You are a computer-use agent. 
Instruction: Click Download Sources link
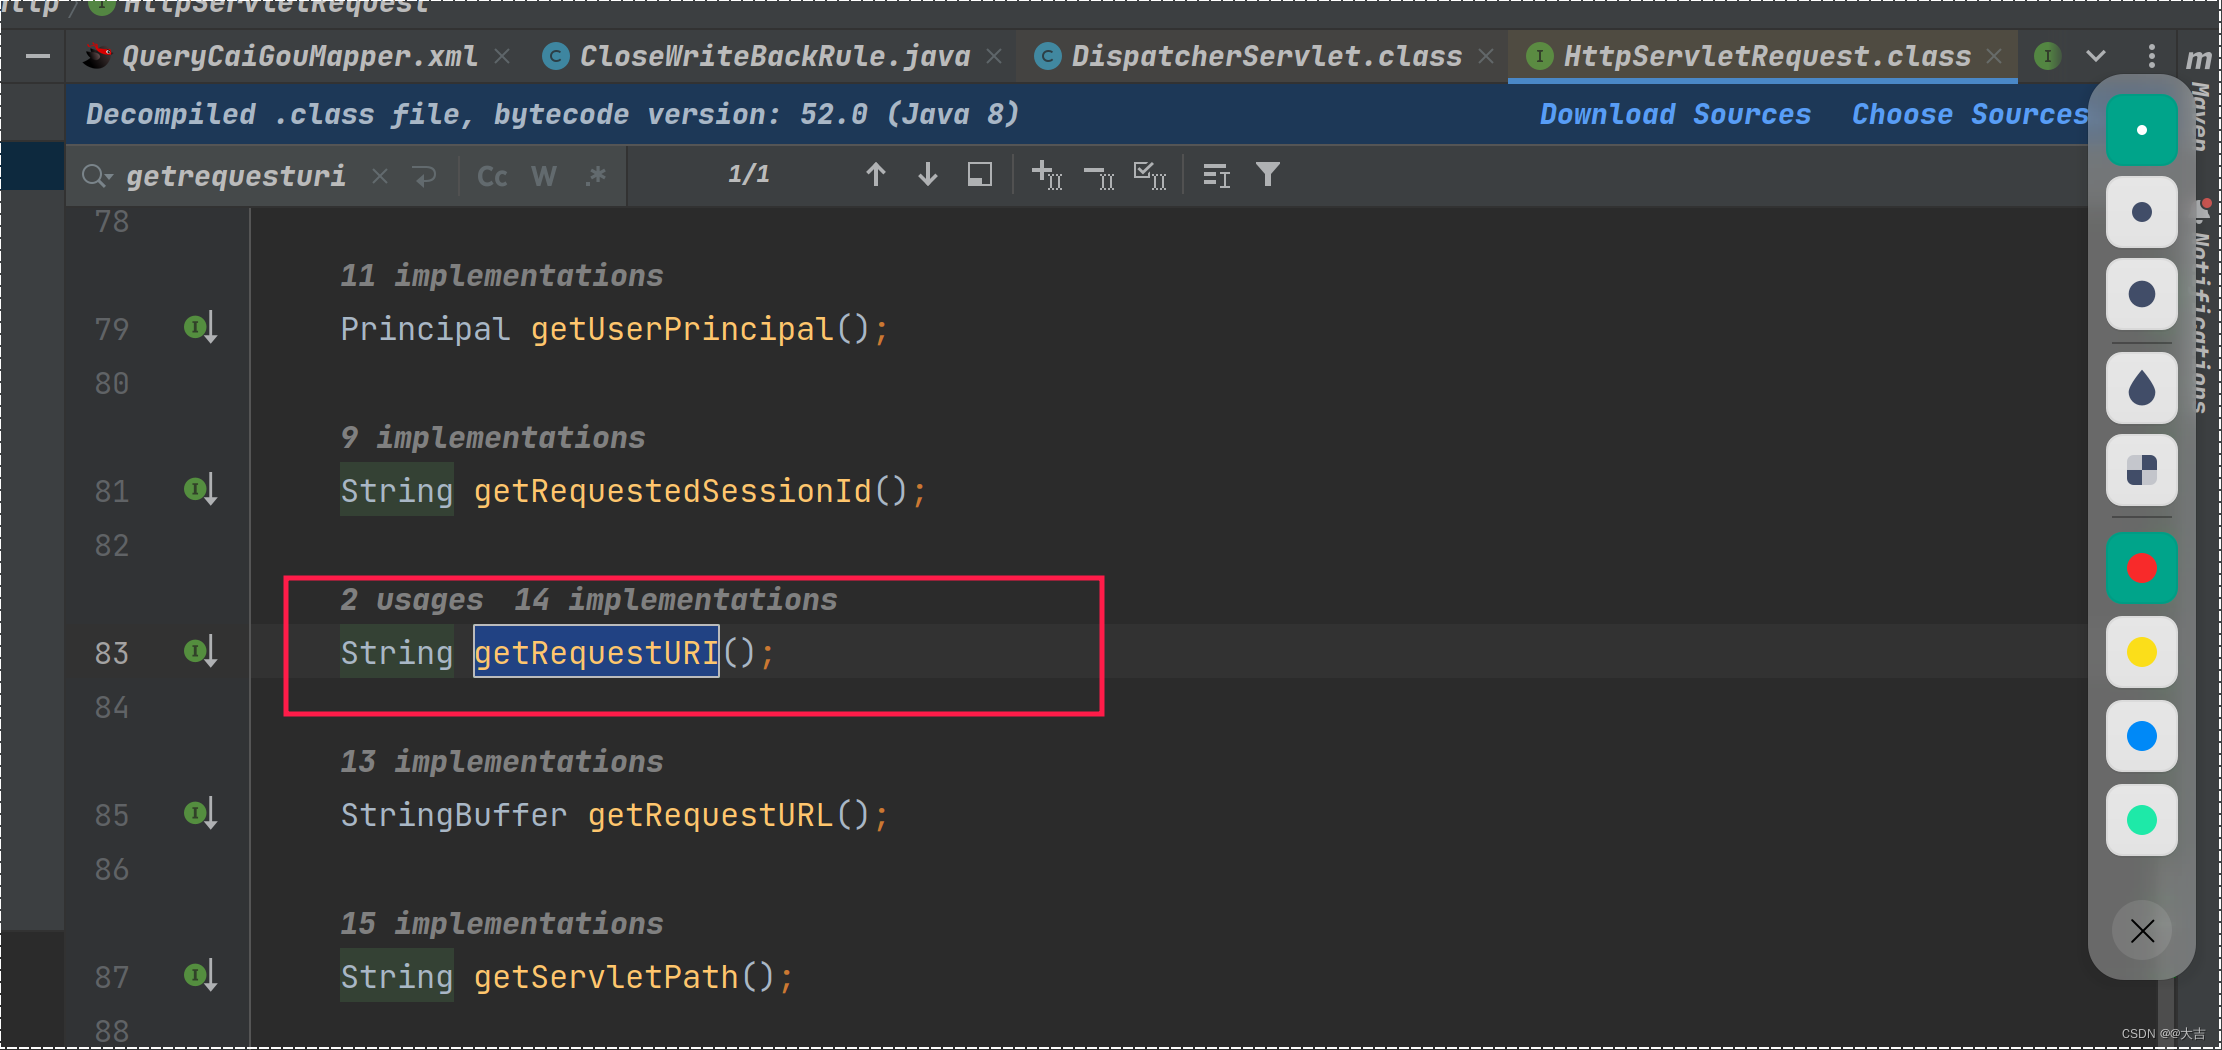pos(1675,114)
